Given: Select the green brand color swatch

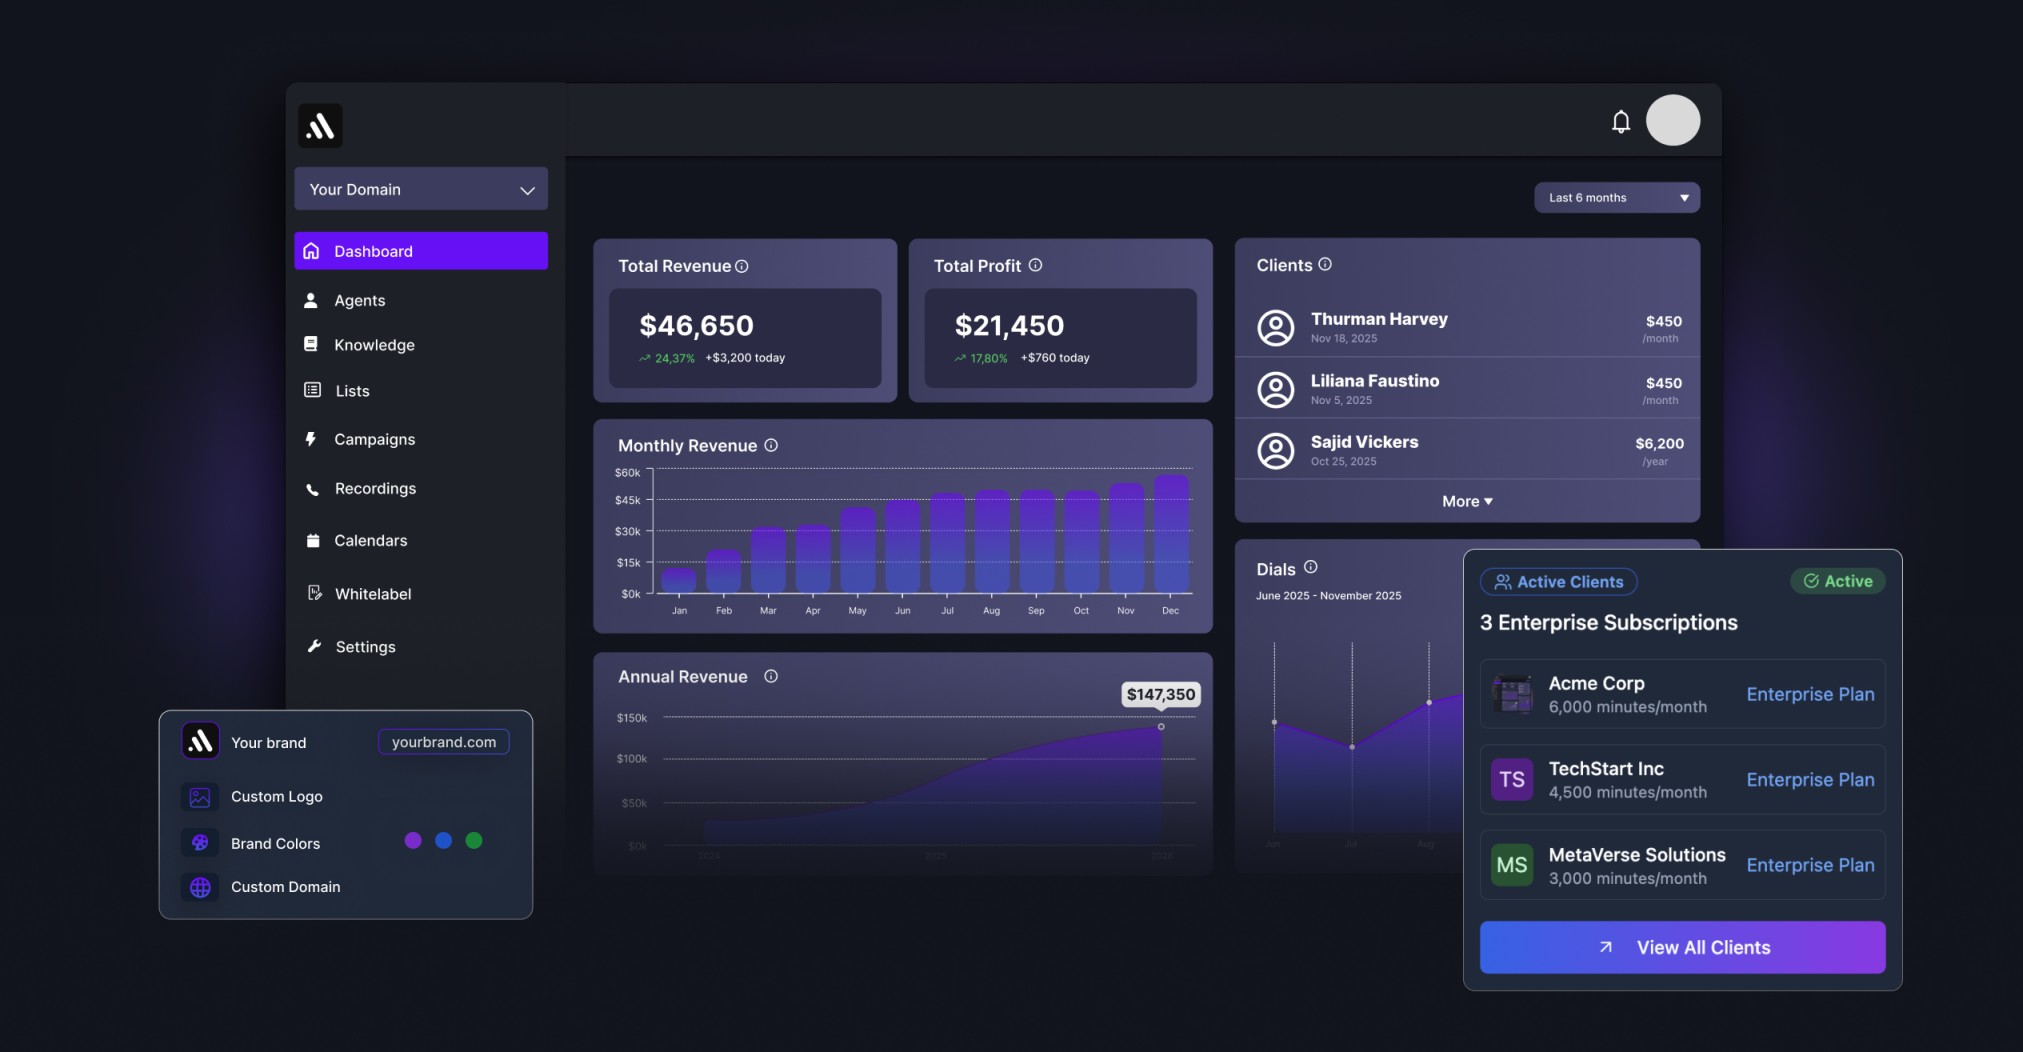Looking at the screenshot, I should (474, 841).
